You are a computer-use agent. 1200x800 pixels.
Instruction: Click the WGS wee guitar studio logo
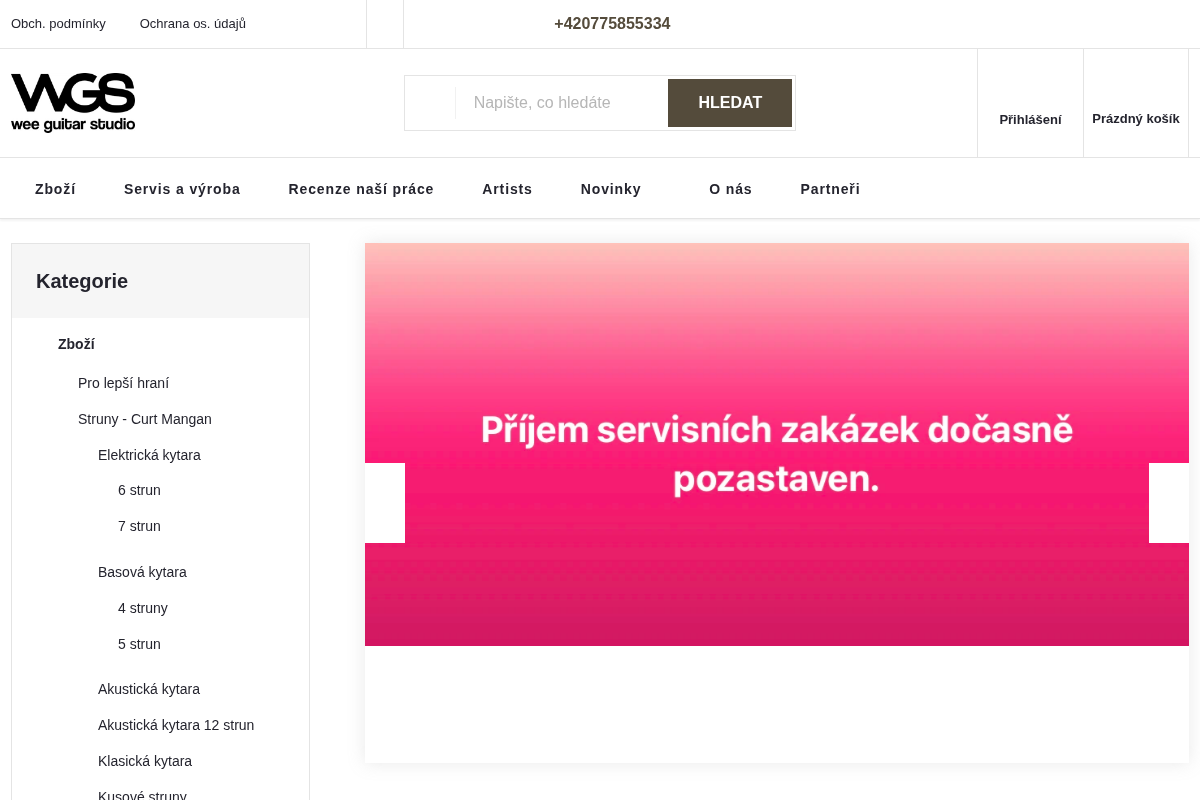(73, 102)
